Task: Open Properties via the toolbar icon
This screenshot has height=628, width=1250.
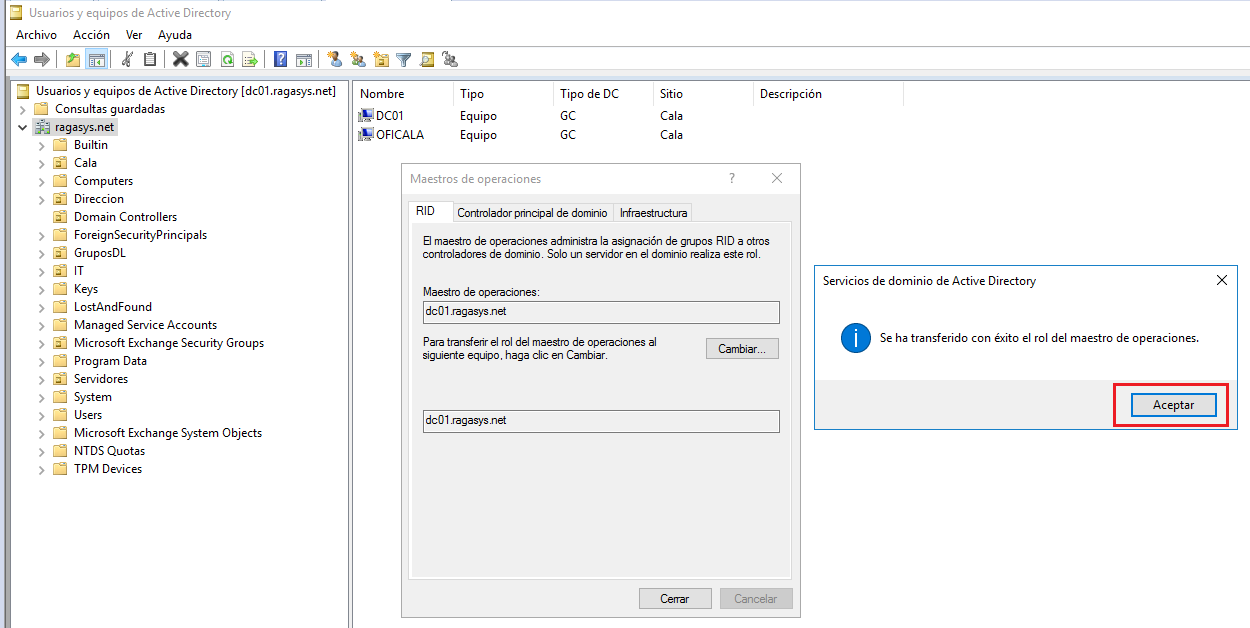Action: pos(204,59)
